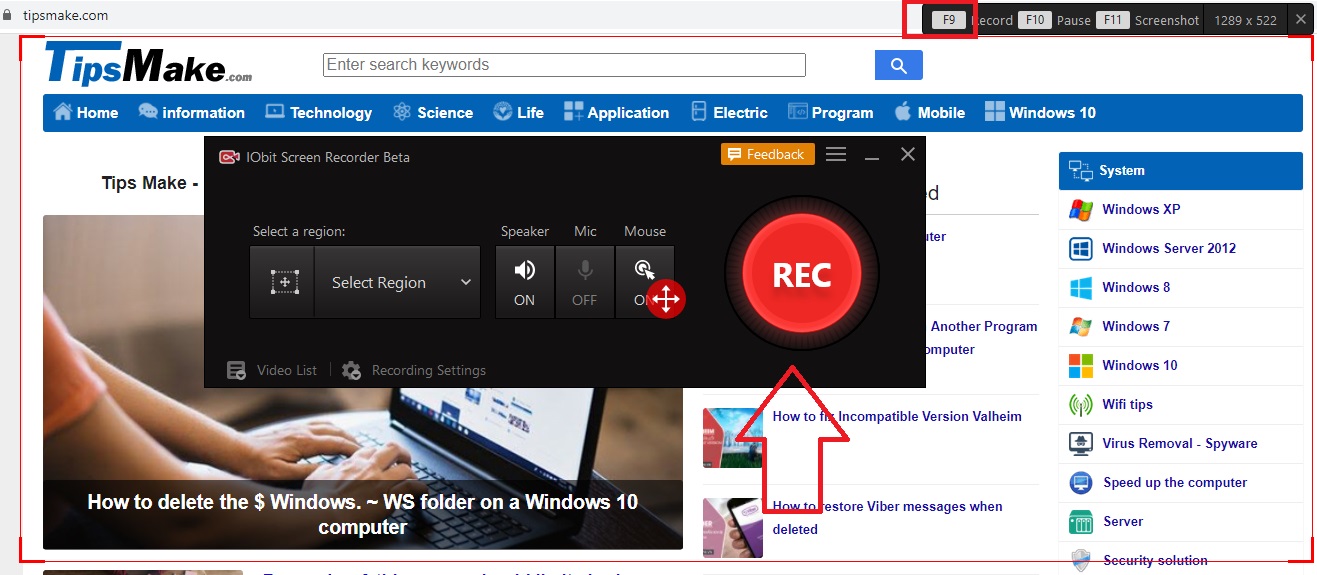Image resolution: width=1317 pixels, height=575 pixels.
Task: Click the Wifi tips signal icon
Action: tap(1080, 405)
